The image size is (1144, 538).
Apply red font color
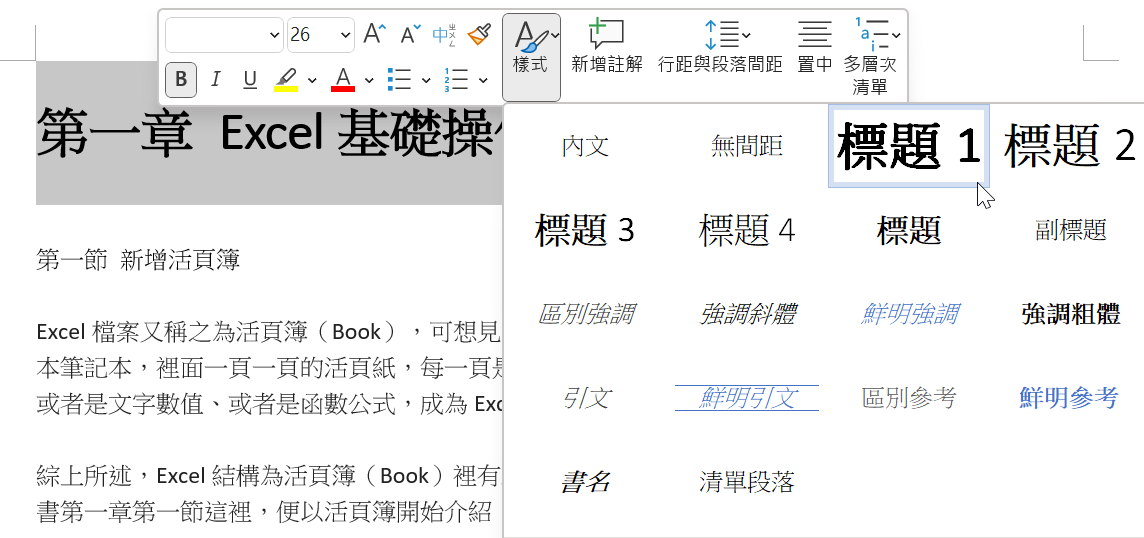(343, 80)
